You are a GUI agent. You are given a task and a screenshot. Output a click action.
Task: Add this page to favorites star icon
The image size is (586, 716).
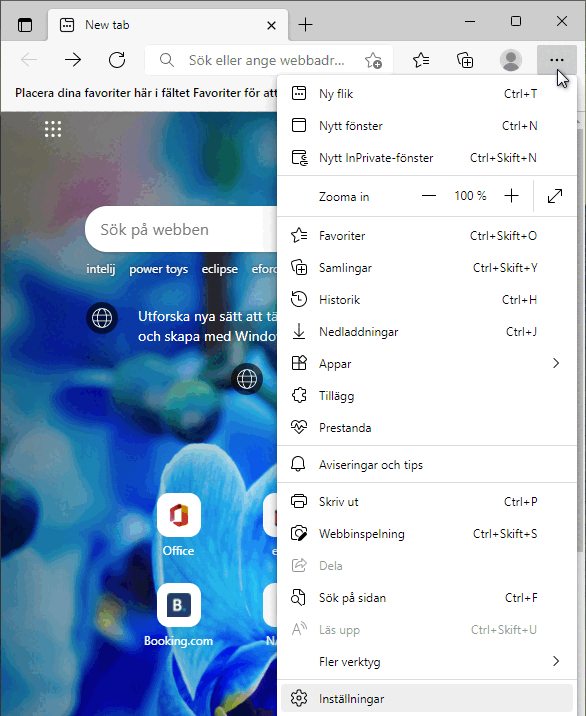[x=373, y=60]
